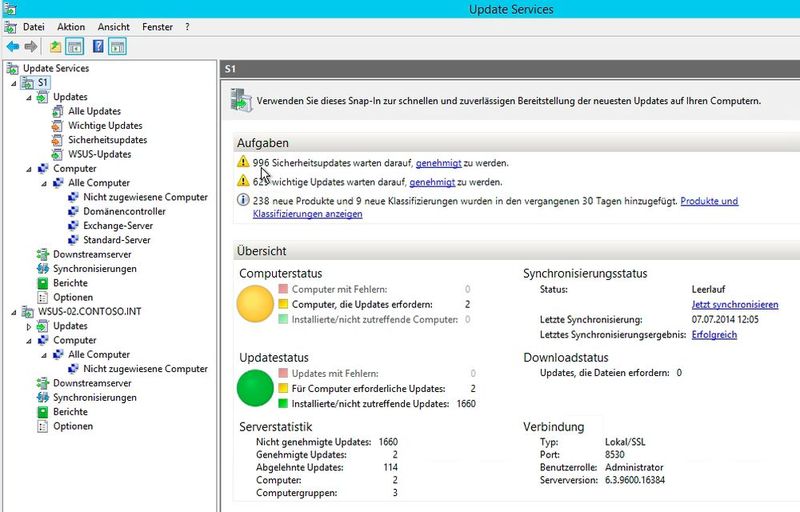Viewport: 800px width, 512px height.
Task: Click the Sicherheitsupdates icon
Action: (58, 140)
